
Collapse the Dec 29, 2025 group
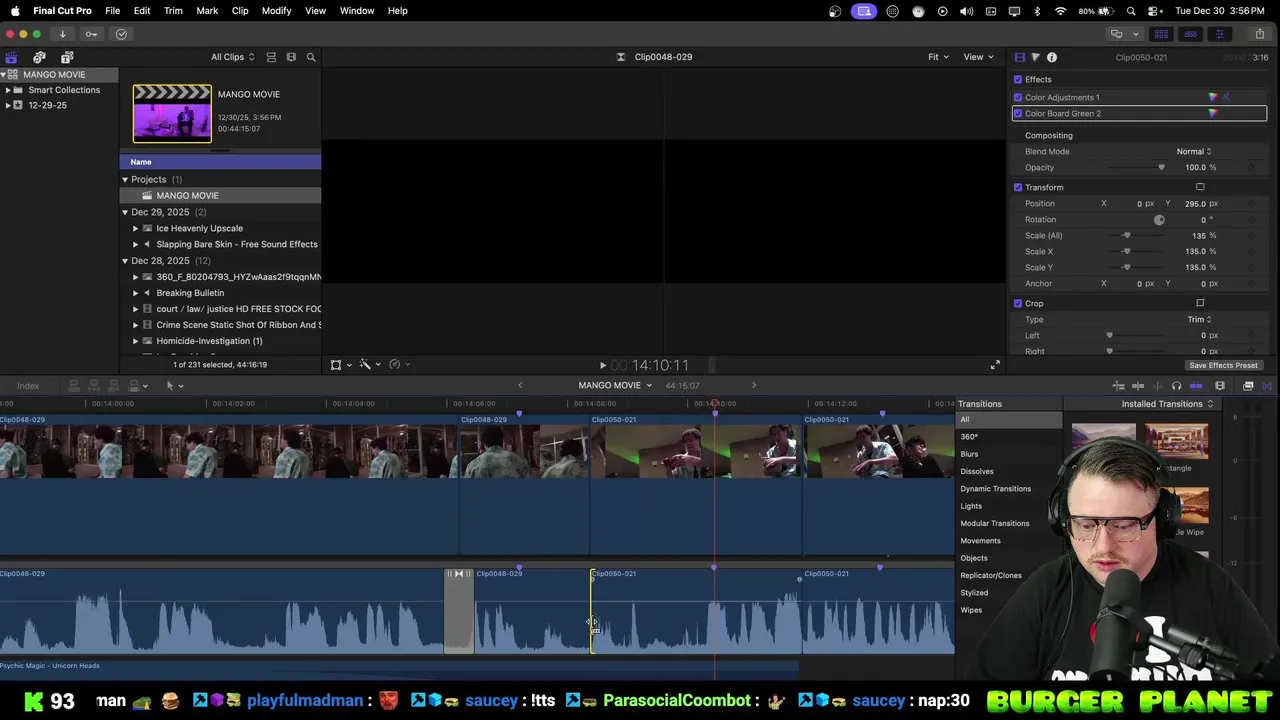(x=125, y=212)
